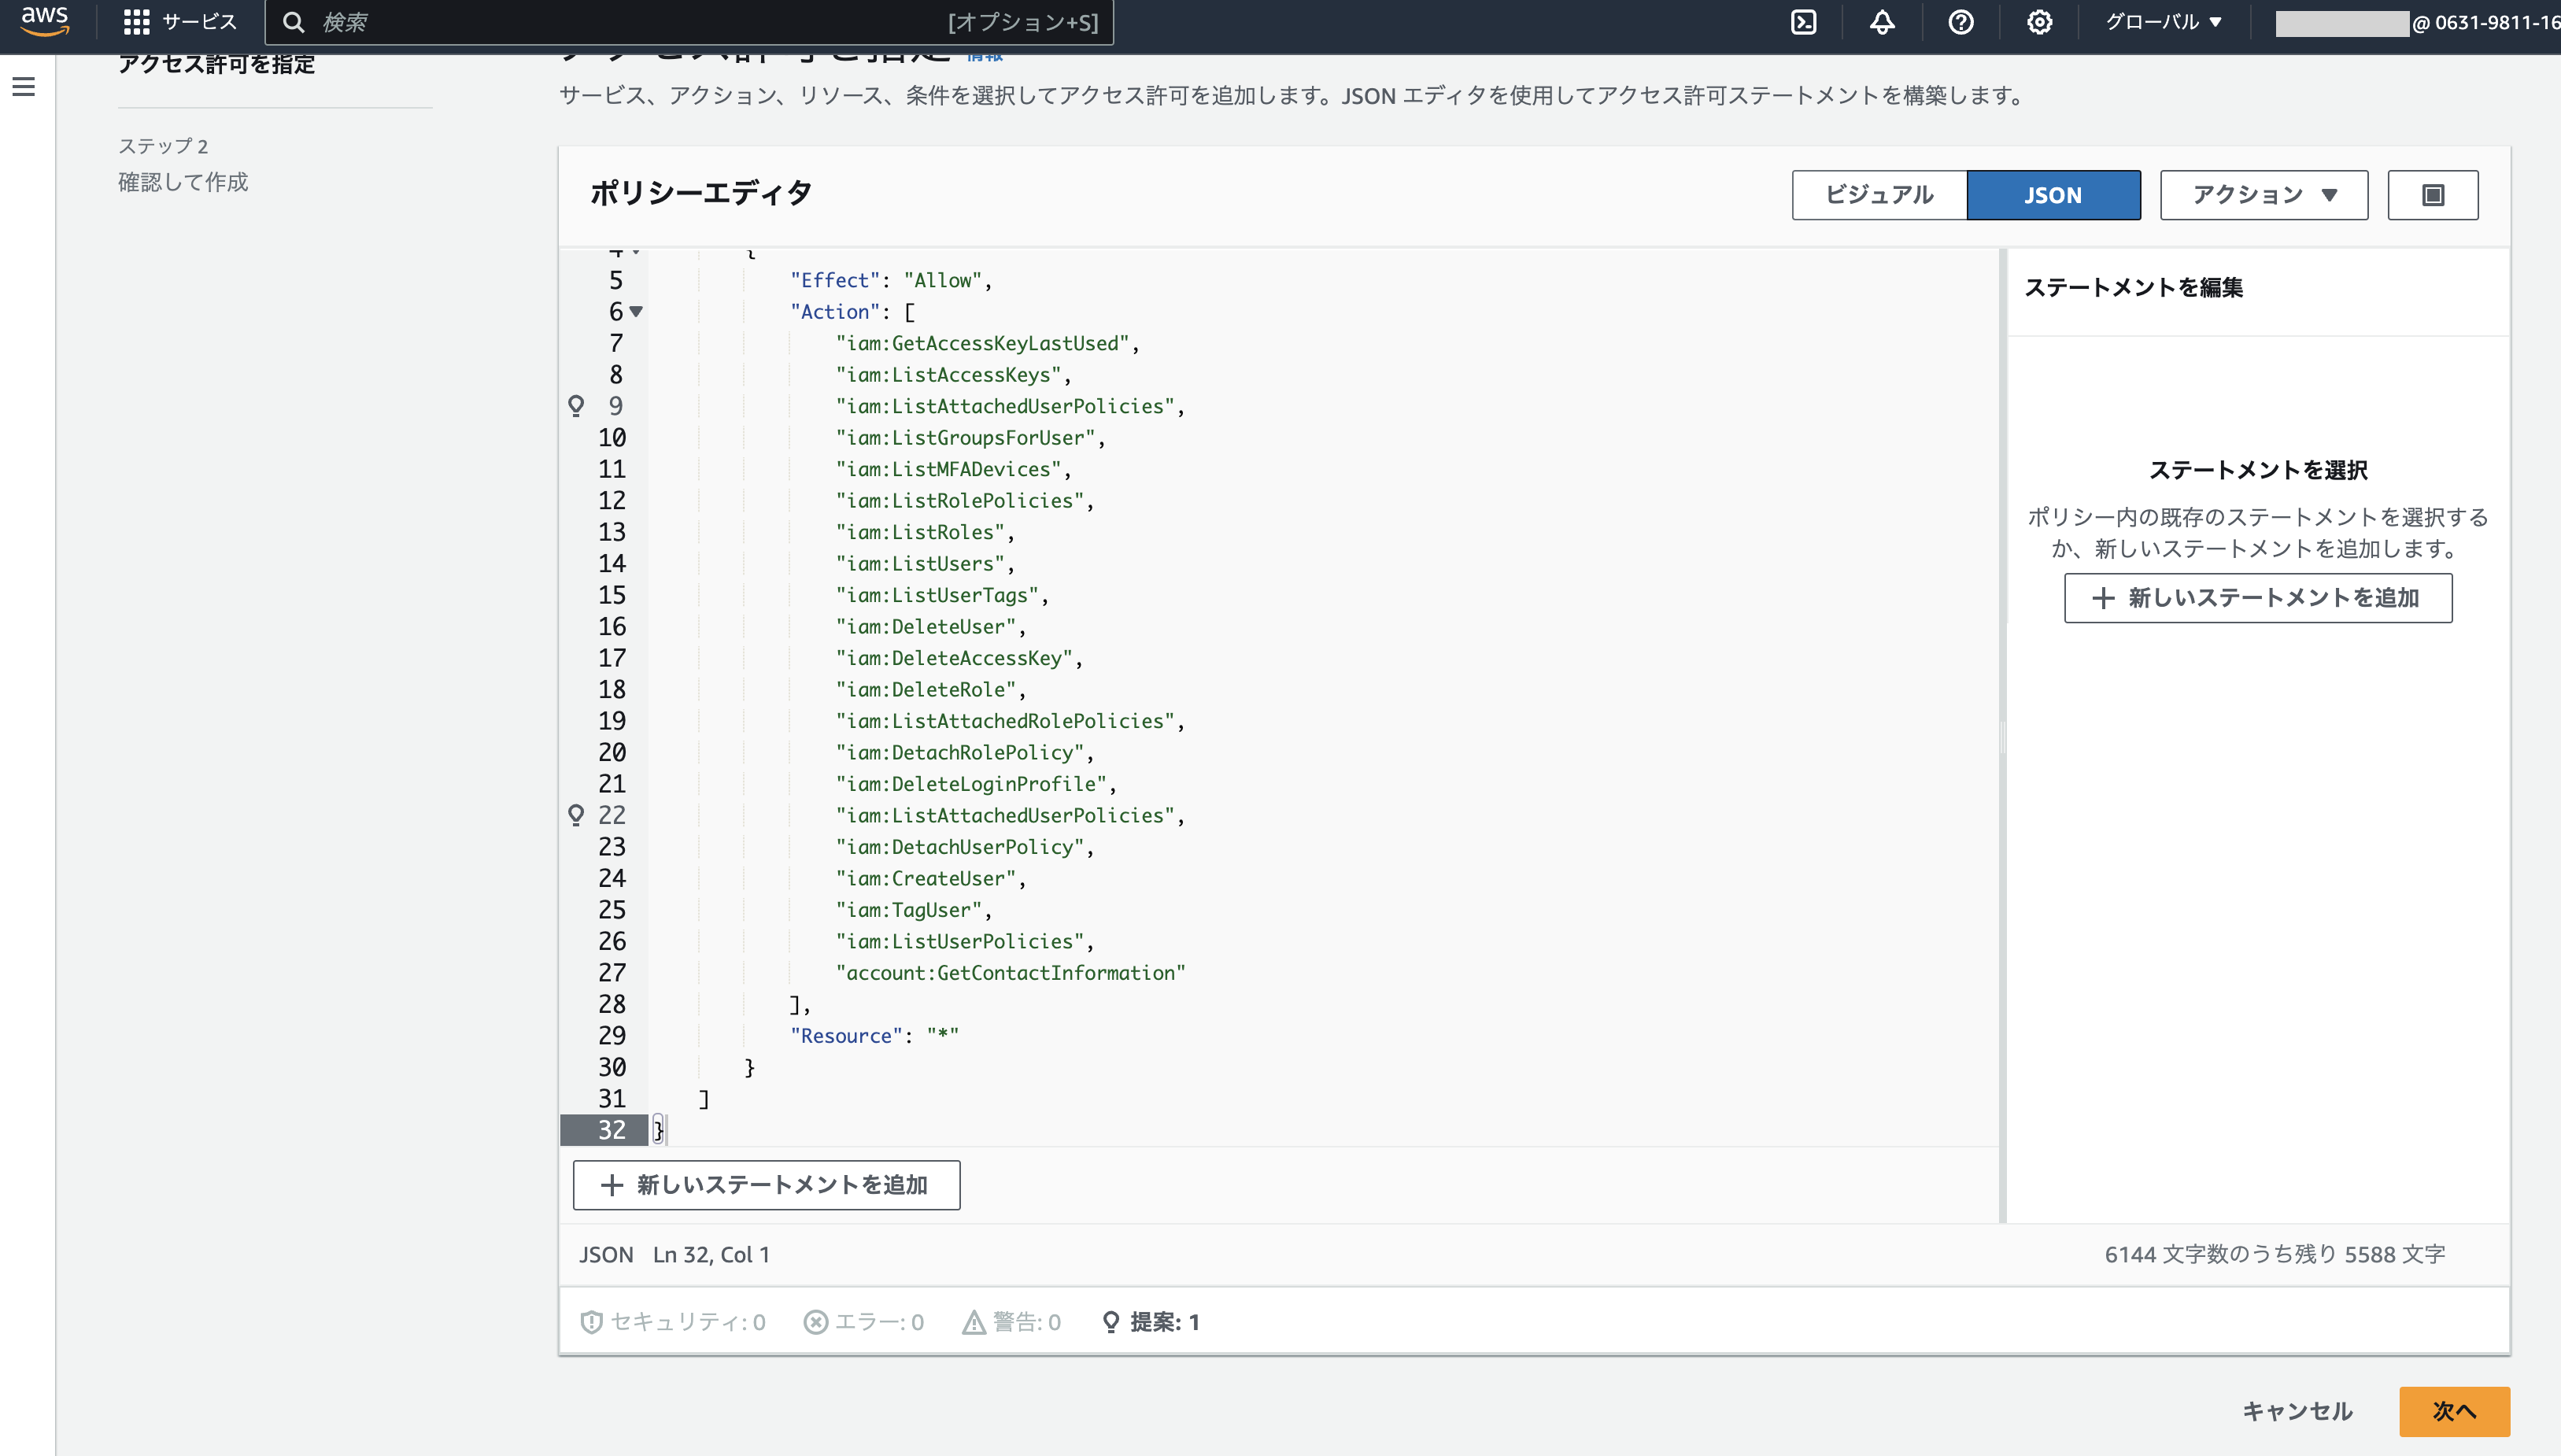The width and height of the screenshot is (2561, 1456).
Task: Open the account menu dropdown
Action: [x=2416, y=22]
